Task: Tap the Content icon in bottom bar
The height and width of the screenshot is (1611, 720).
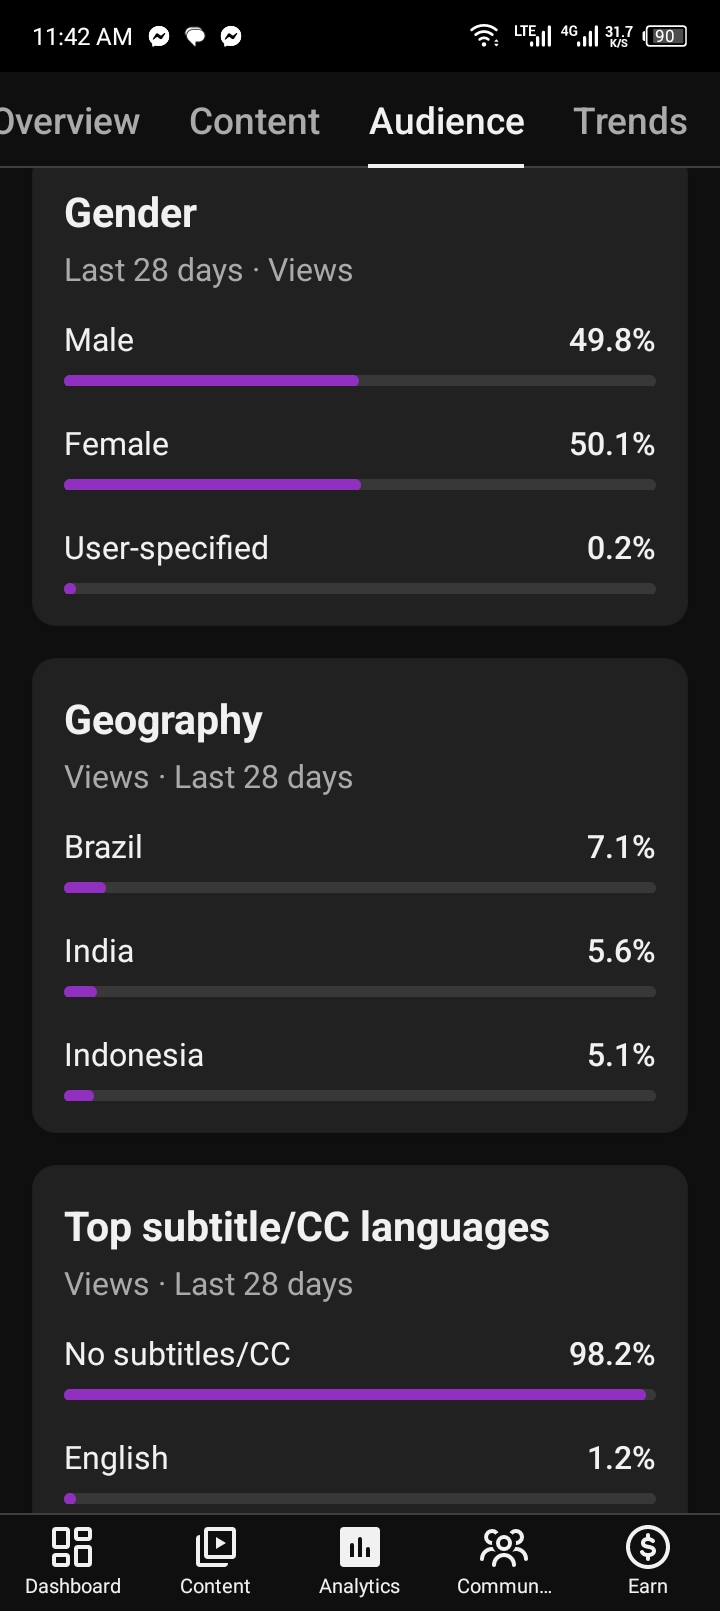Action: 215,1547
